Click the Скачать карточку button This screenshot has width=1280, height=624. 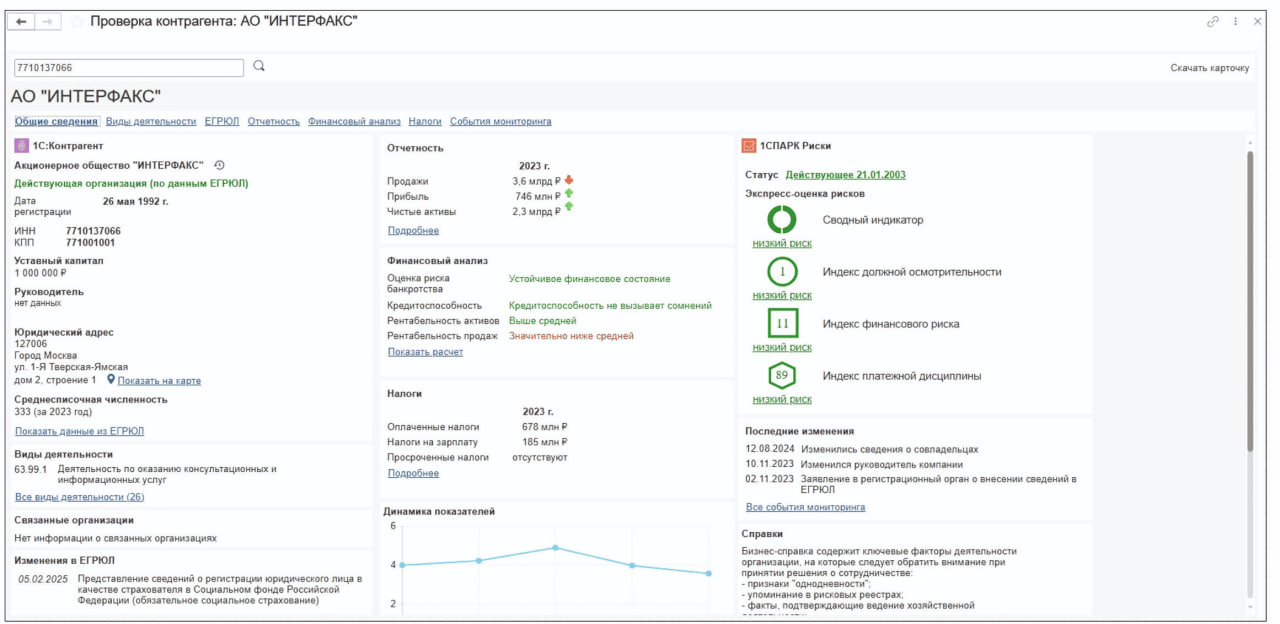[1210, 68]
